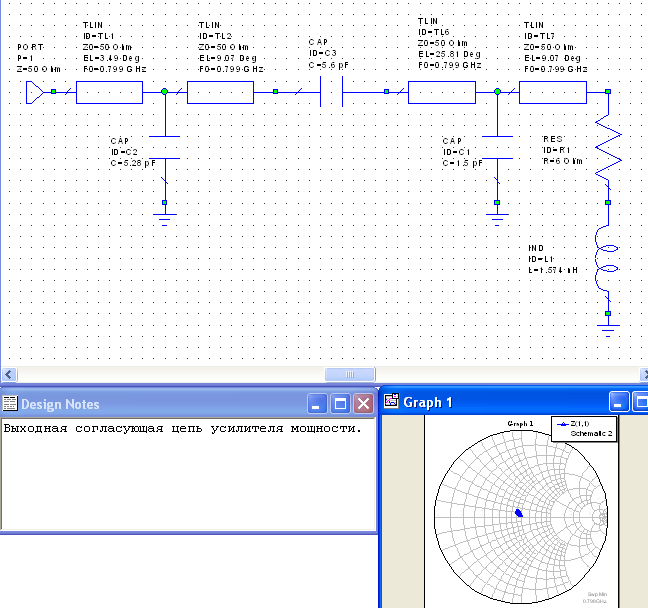Click Graph 1 window icon
This screenshot has width=648, height=608.
[391, 401]
